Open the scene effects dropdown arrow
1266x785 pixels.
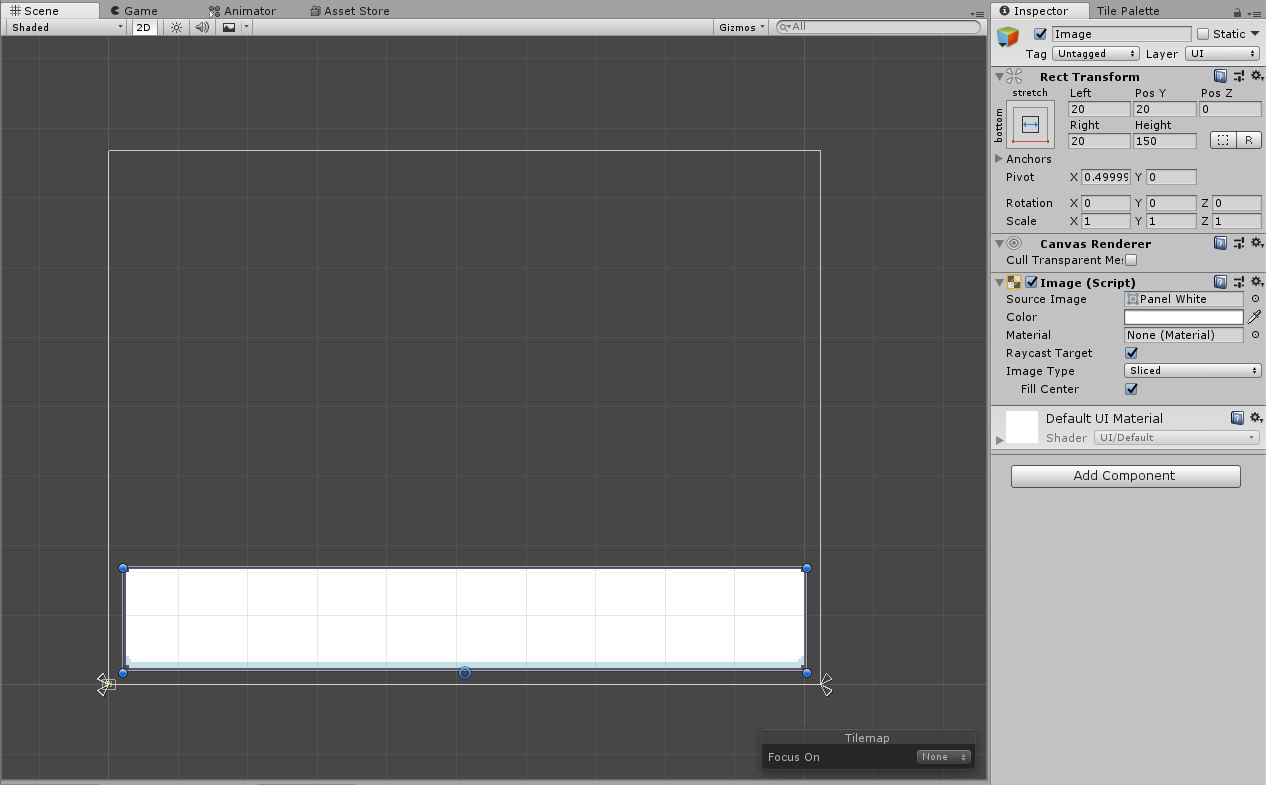pyautogui.click(x=246, y=27)
